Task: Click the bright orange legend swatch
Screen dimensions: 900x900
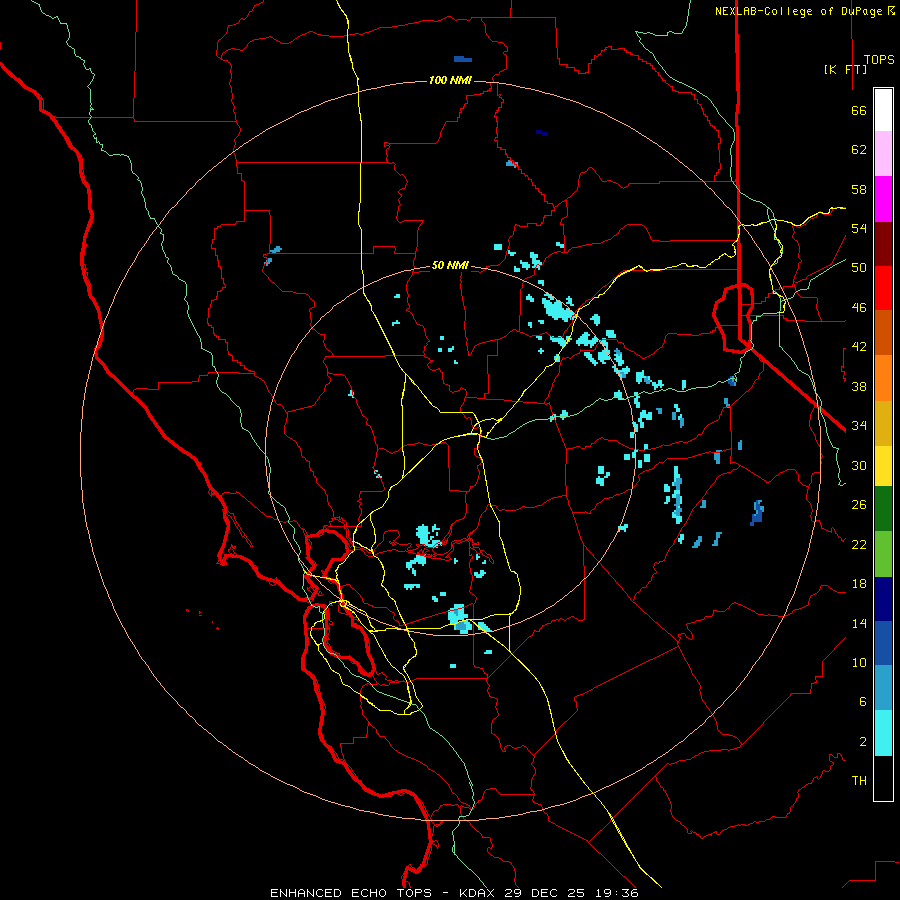Action: (x=883, y=378)
